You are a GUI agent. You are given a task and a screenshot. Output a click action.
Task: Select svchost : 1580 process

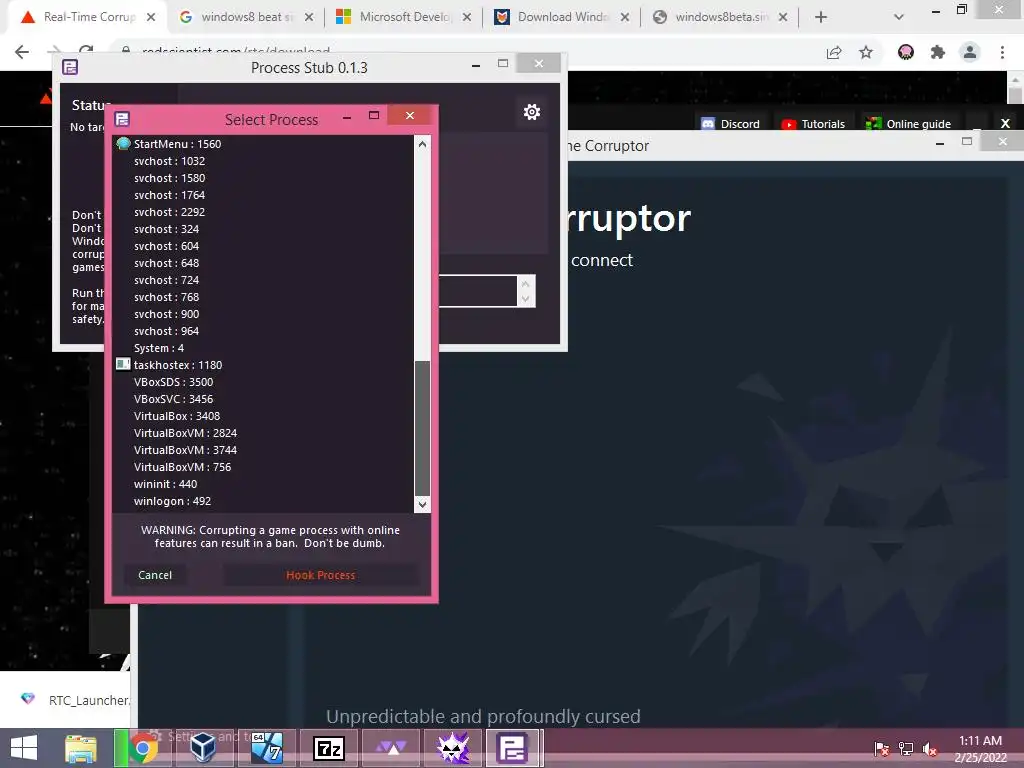[x=264, y=178]
